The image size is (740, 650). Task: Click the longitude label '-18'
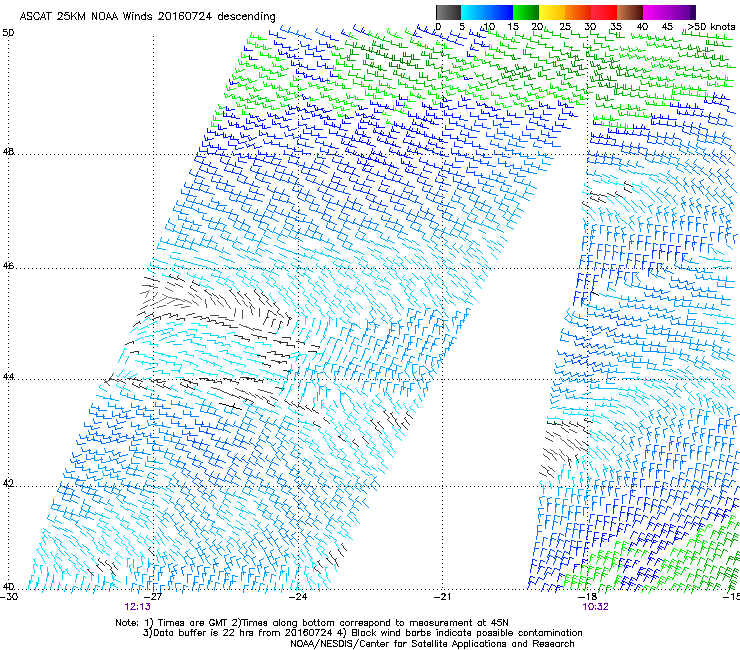tap(588, 597)
